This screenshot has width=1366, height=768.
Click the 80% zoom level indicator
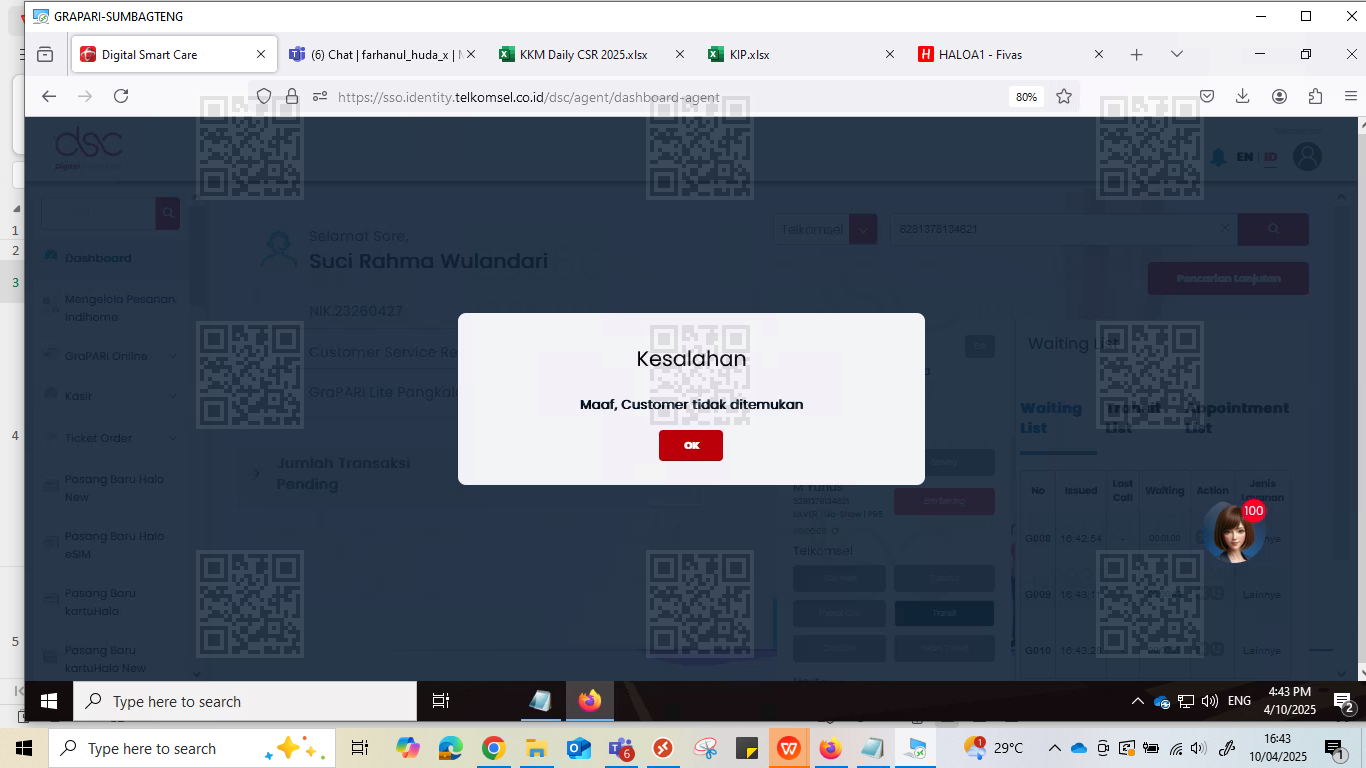point(1026,97)
